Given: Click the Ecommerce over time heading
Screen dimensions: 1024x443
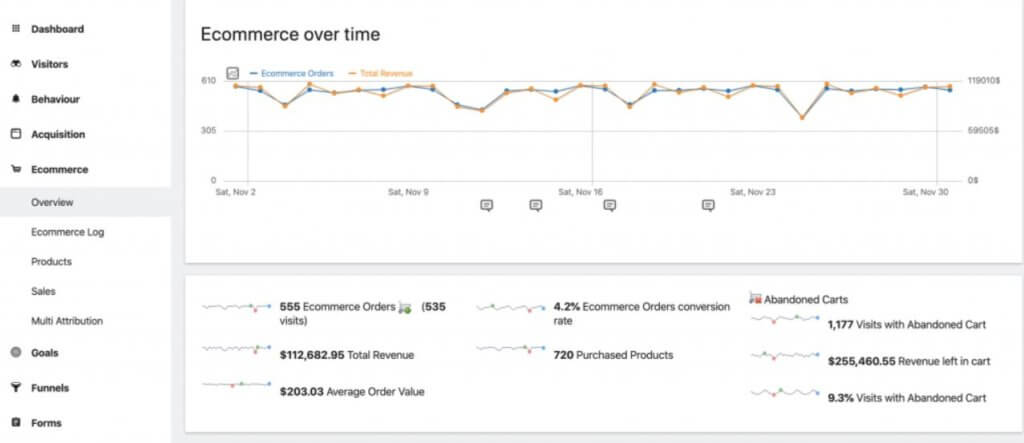Looking at the screenshot, I should coord(290,35).
